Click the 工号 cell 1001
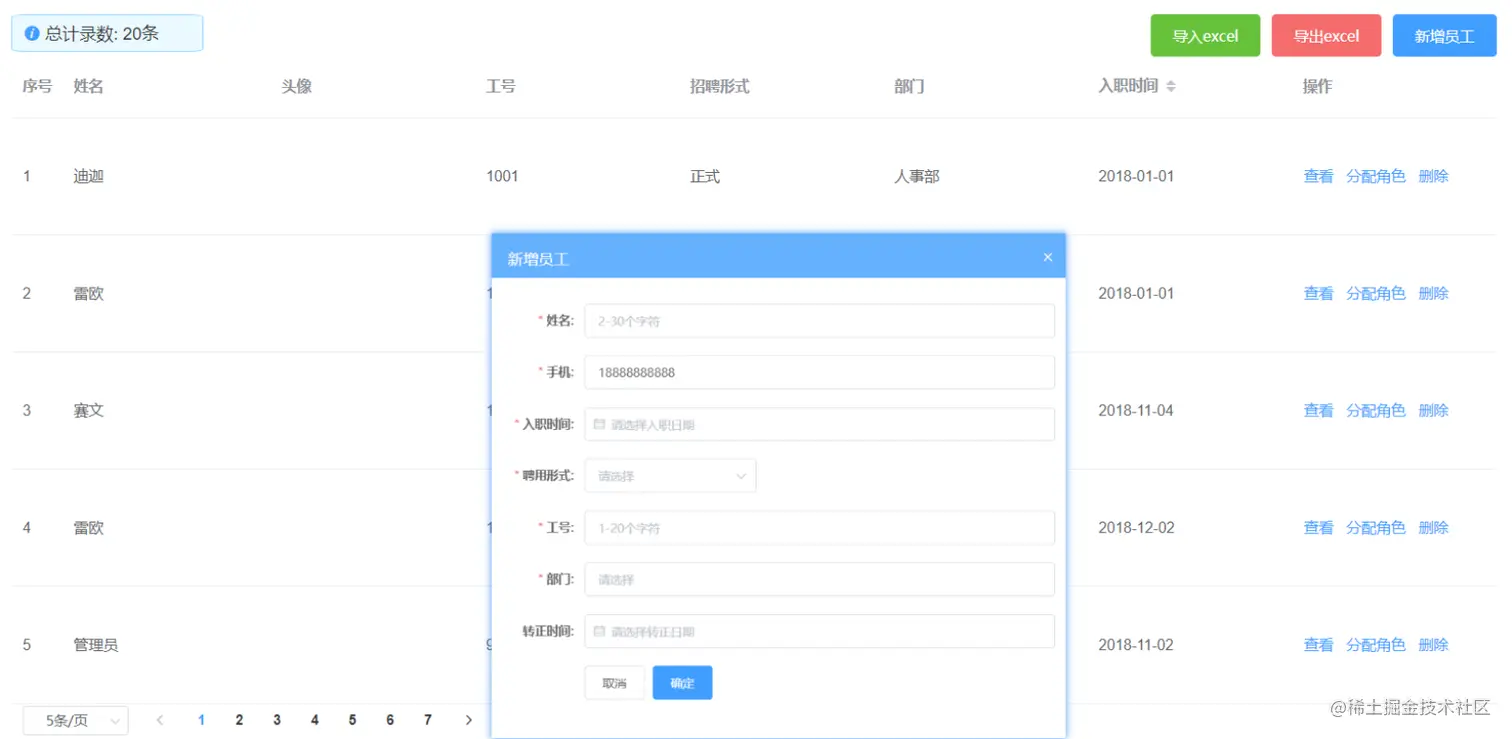This screenshot has width=1512, height=739. point(502,176)
